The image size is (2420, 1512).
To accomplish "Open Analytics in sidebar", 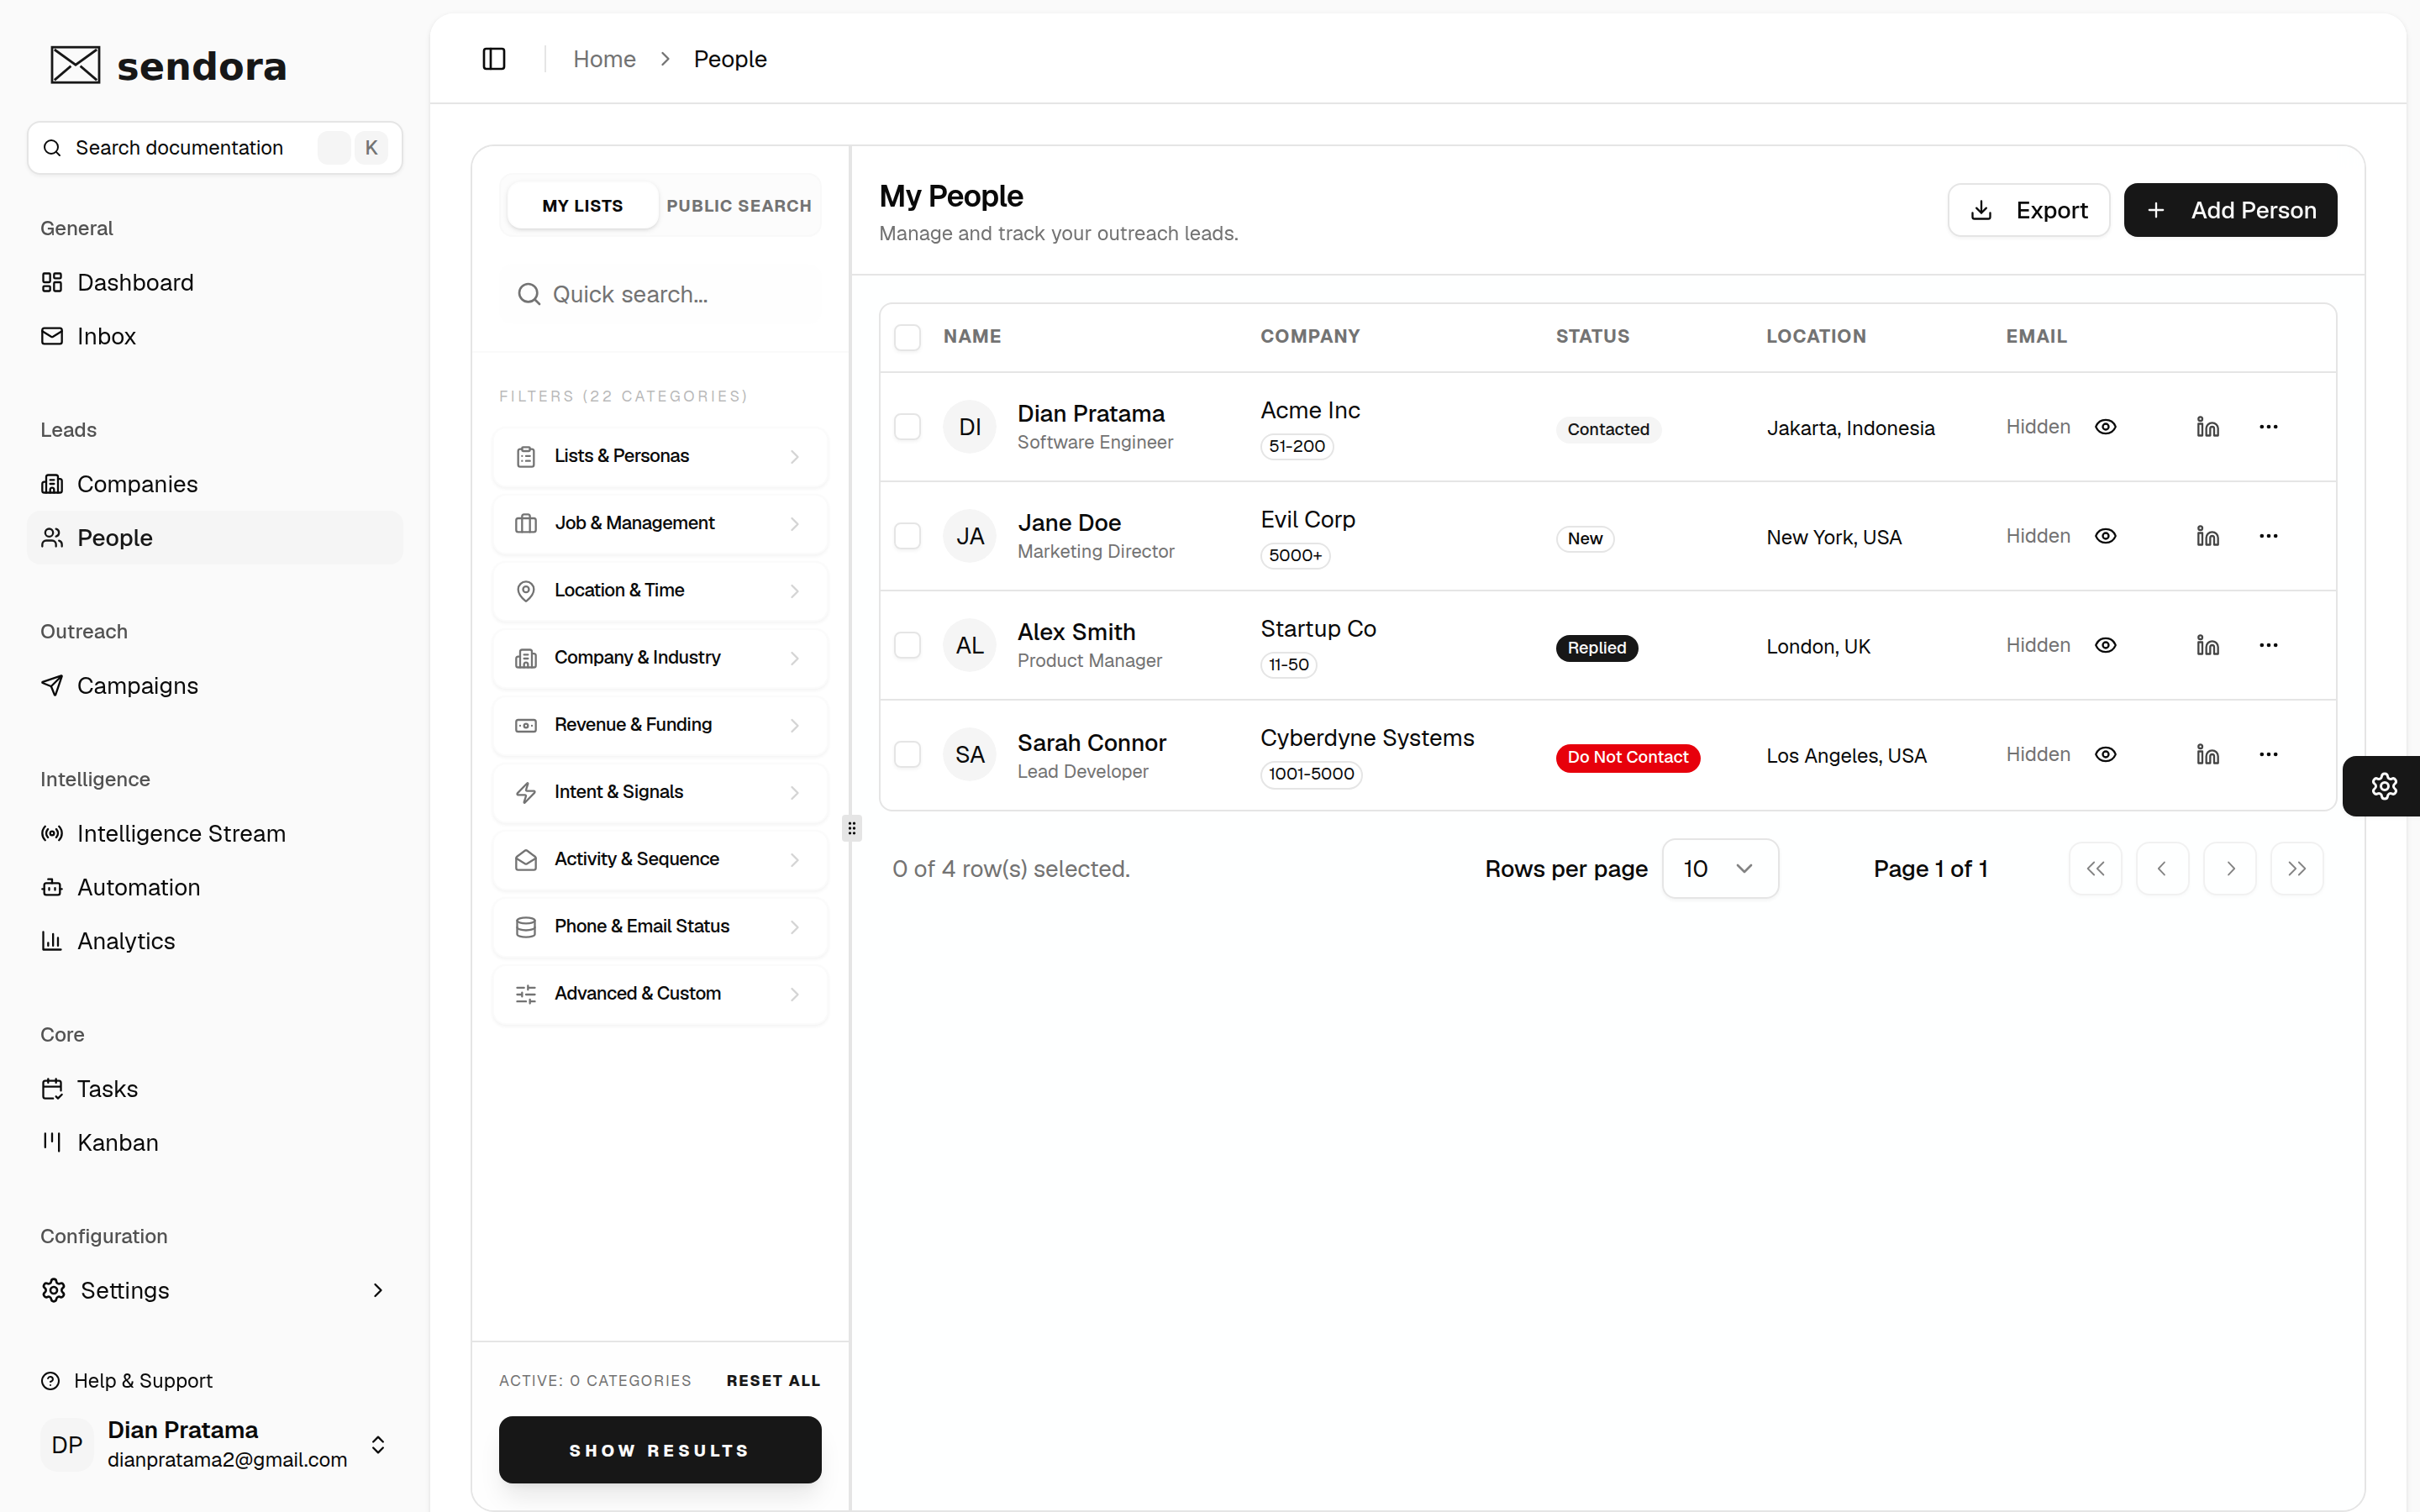I will click(x=215, y=941).
